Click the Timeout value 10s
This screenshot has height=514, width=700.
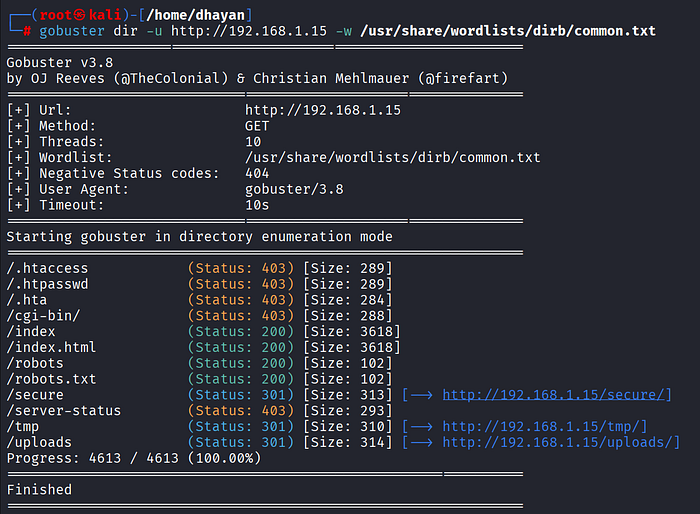click(257, 205)
